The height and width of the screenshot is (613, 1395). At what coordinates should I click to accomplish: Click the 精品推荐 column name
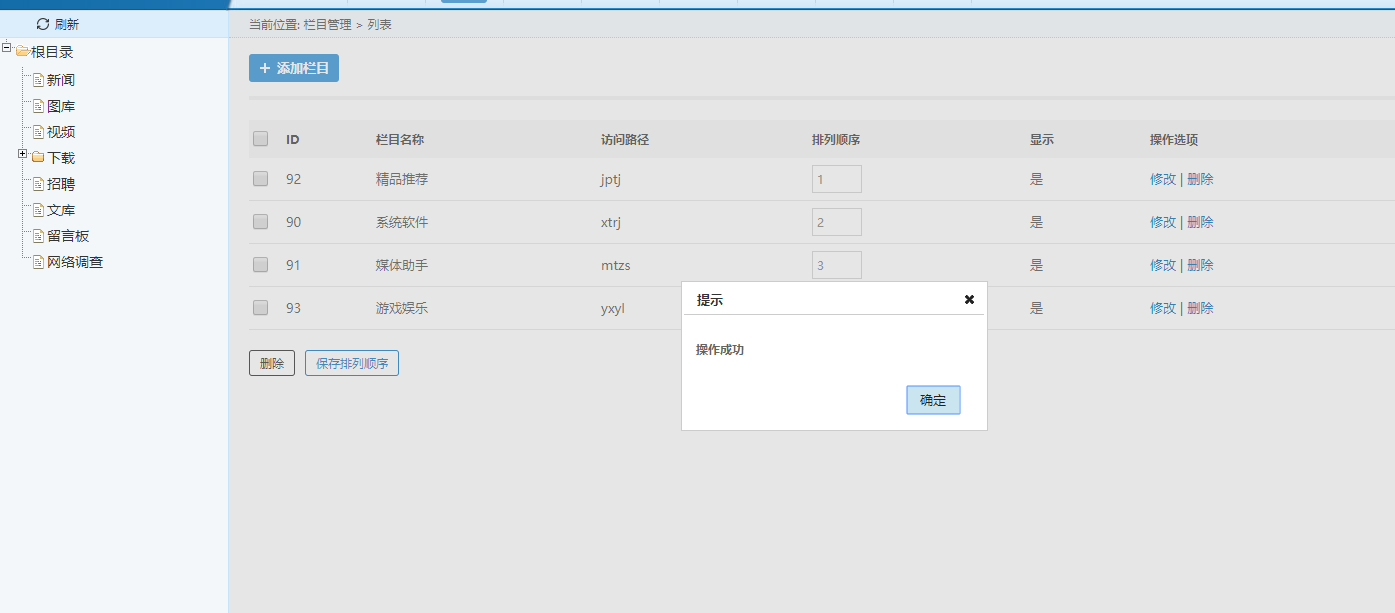(402, 179)
